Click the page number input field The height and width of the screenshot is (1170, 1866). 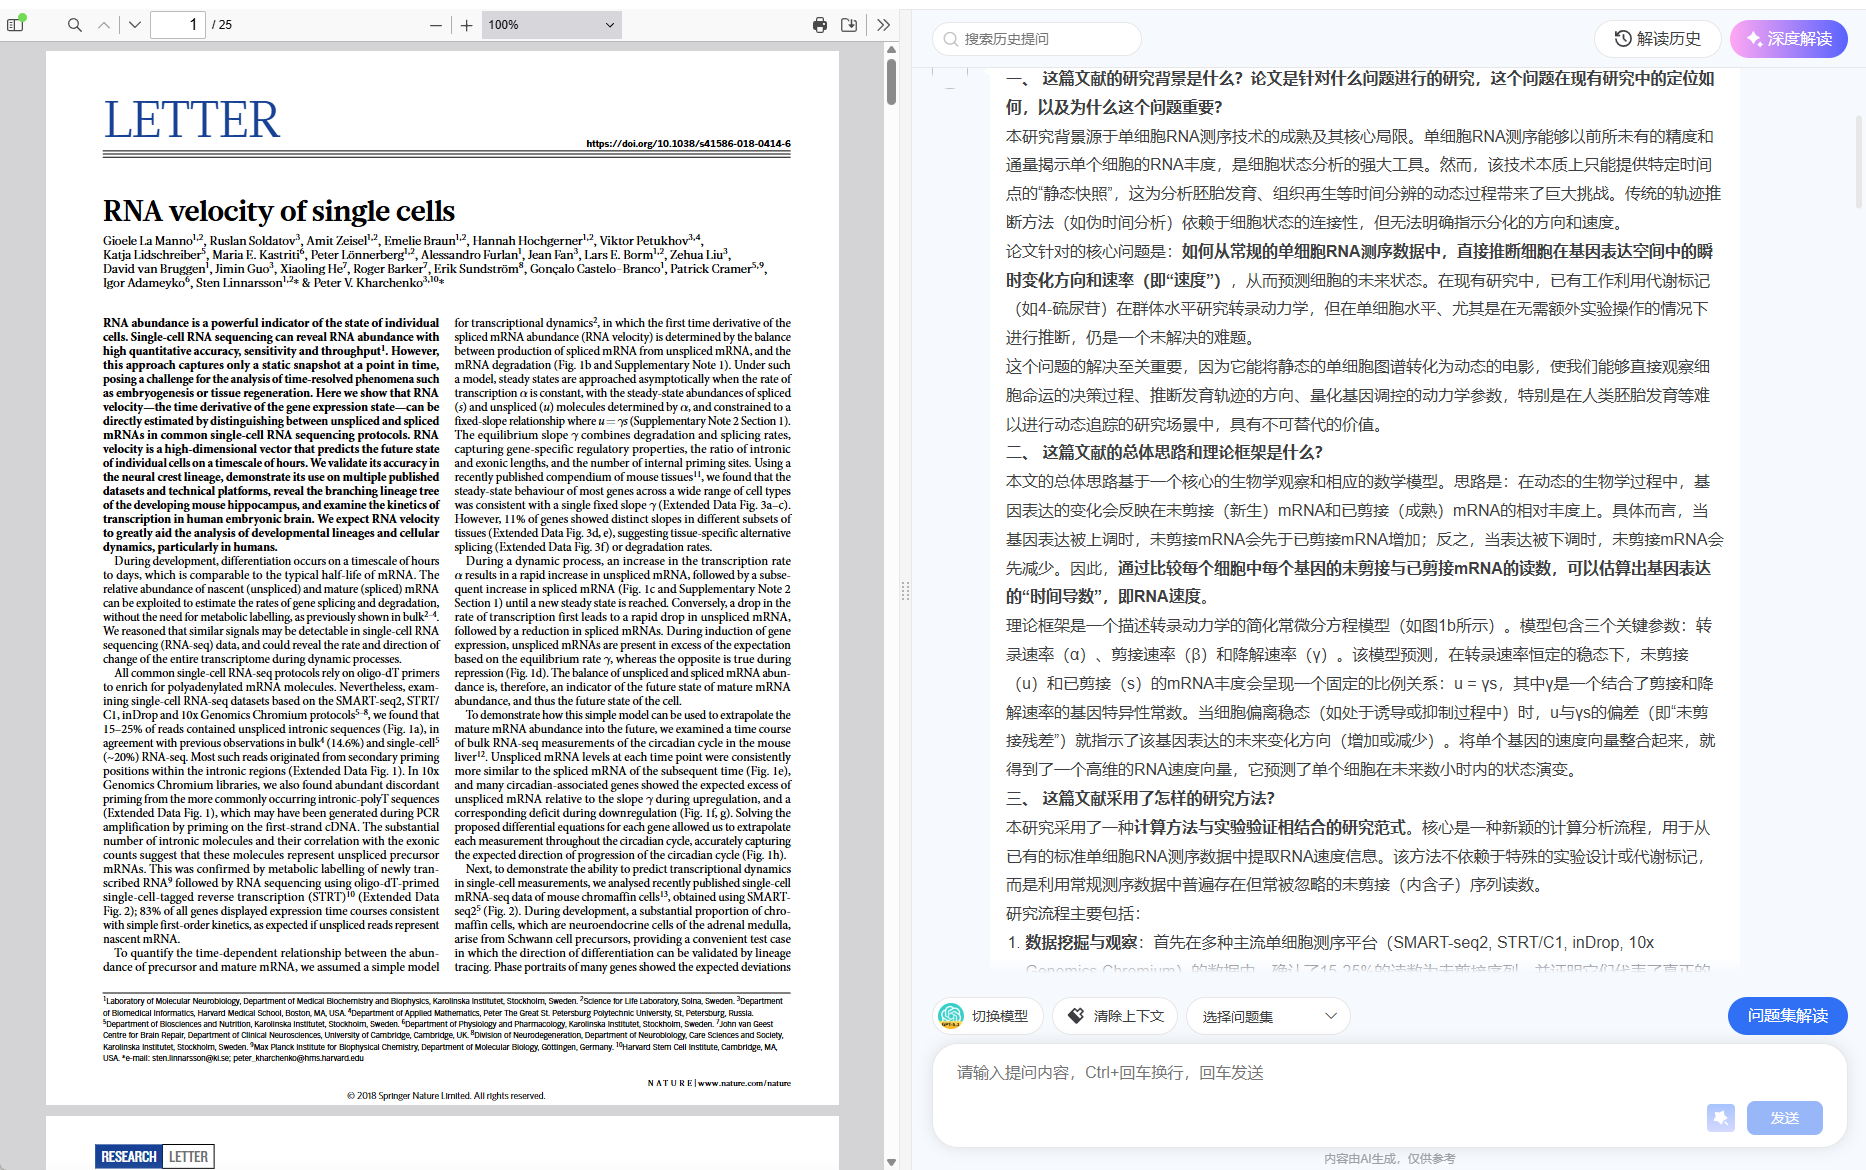[x=178, y=25]
